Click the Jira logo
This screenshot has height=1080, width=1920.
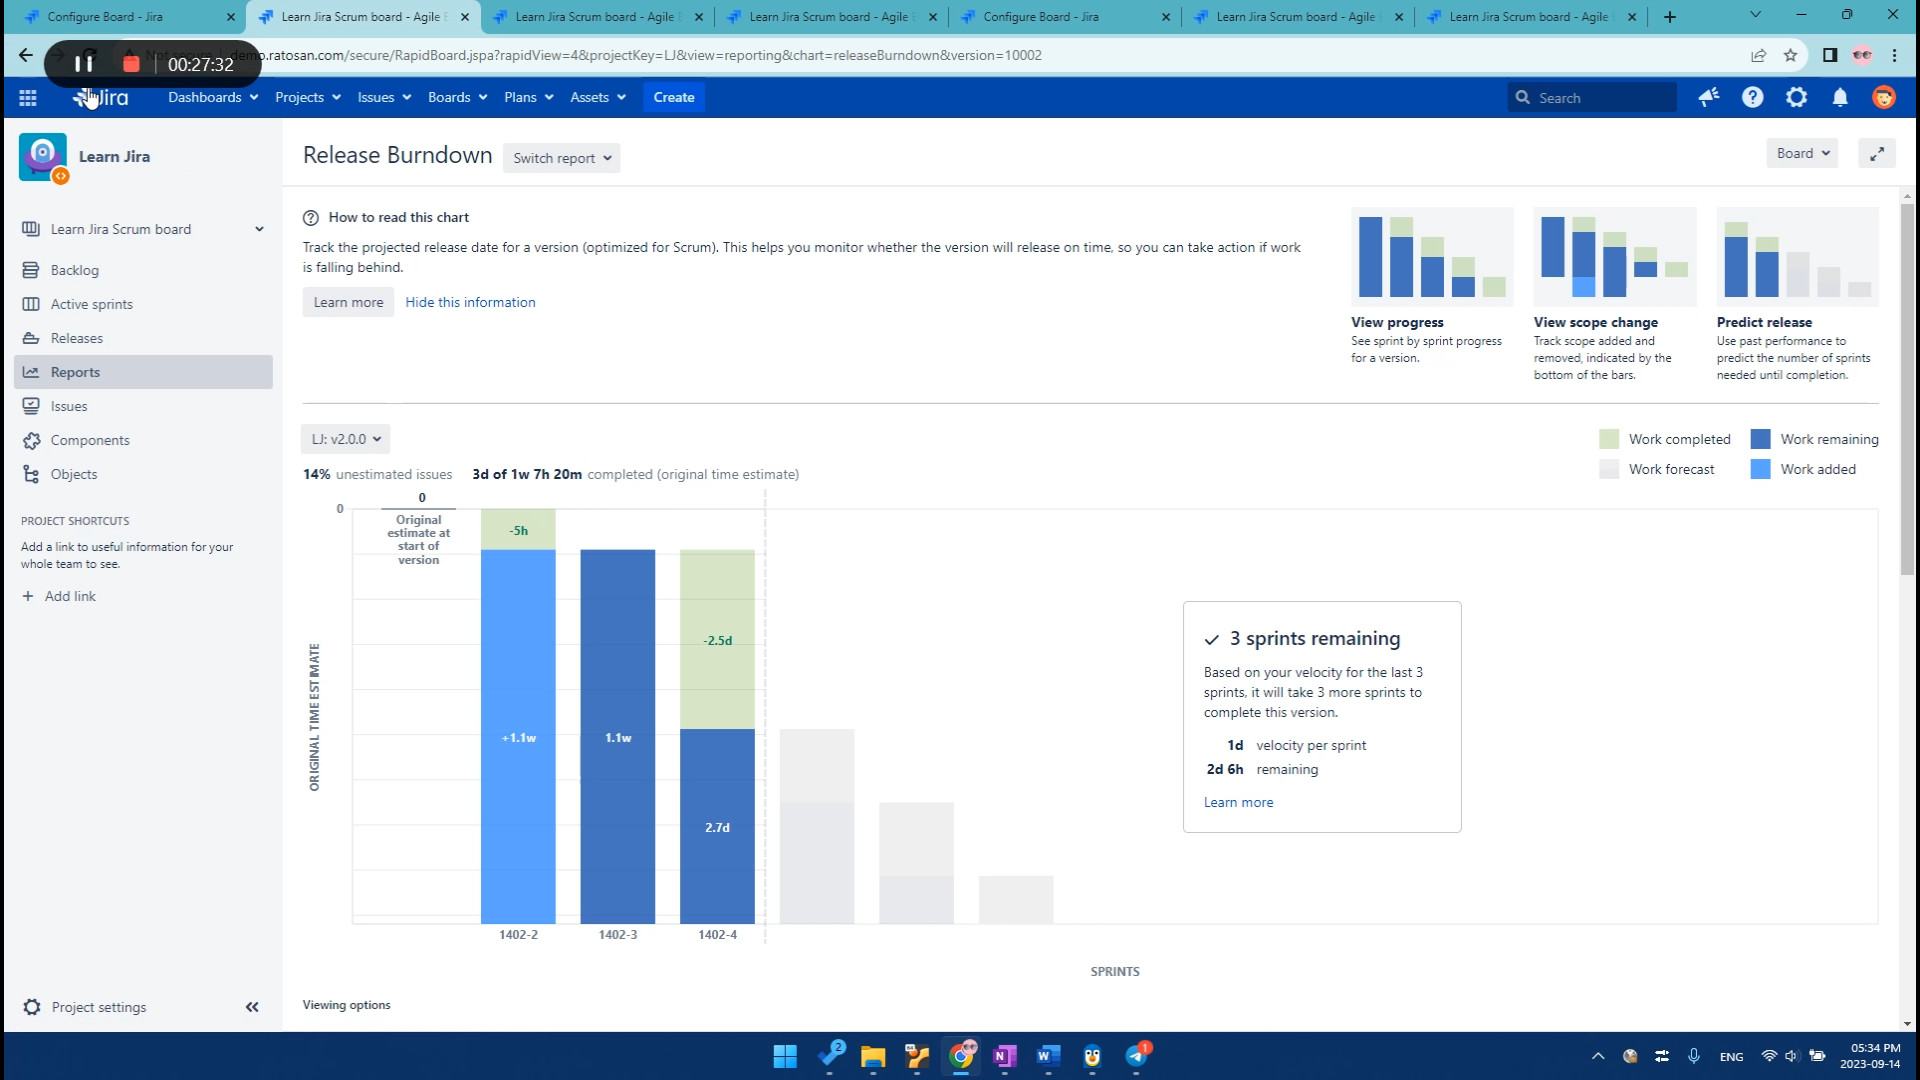click(x=101, y=97)
